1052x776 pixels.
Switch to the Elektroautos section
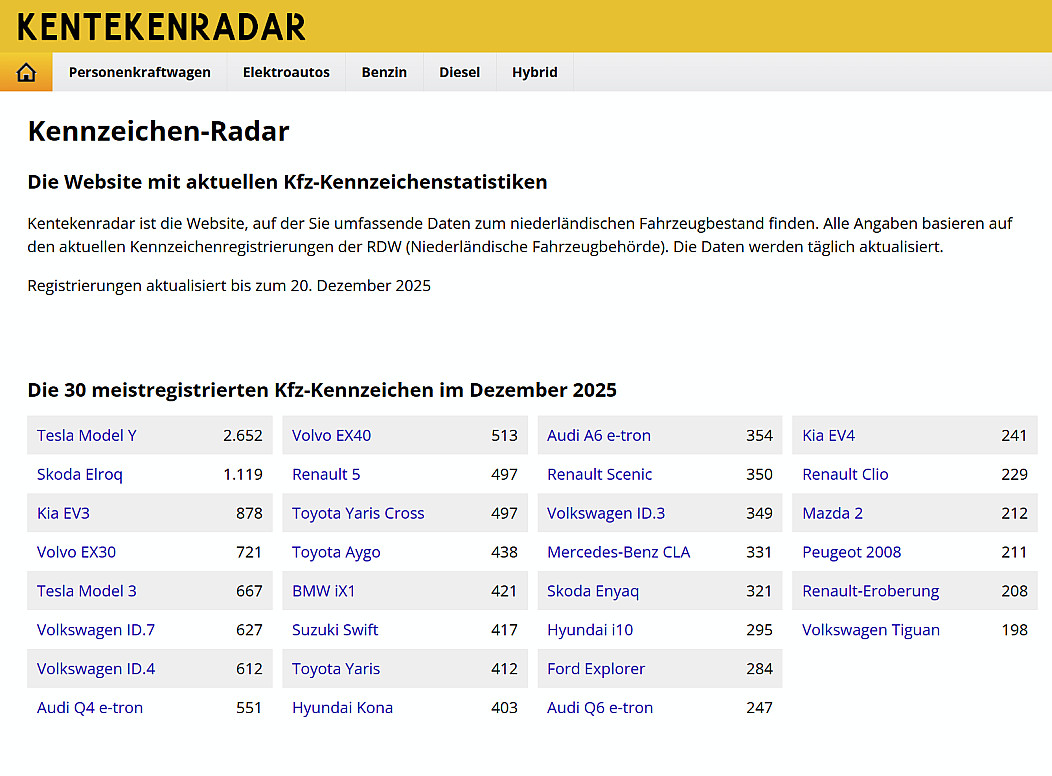point(286,72)
